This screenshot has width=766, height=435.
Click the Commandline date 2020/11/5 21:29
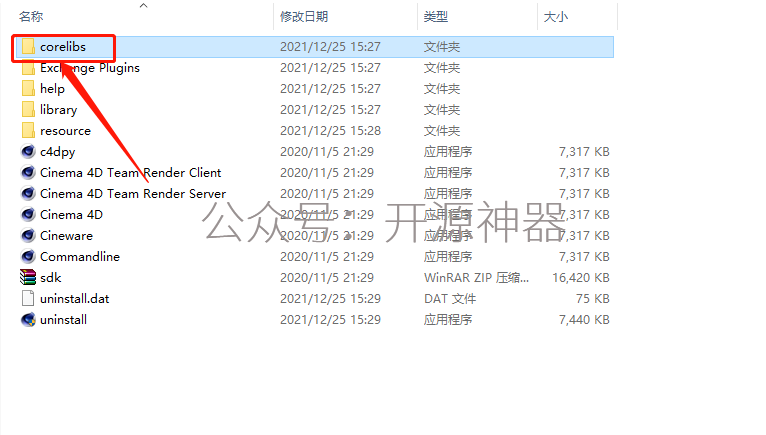(x=327, y=257)
